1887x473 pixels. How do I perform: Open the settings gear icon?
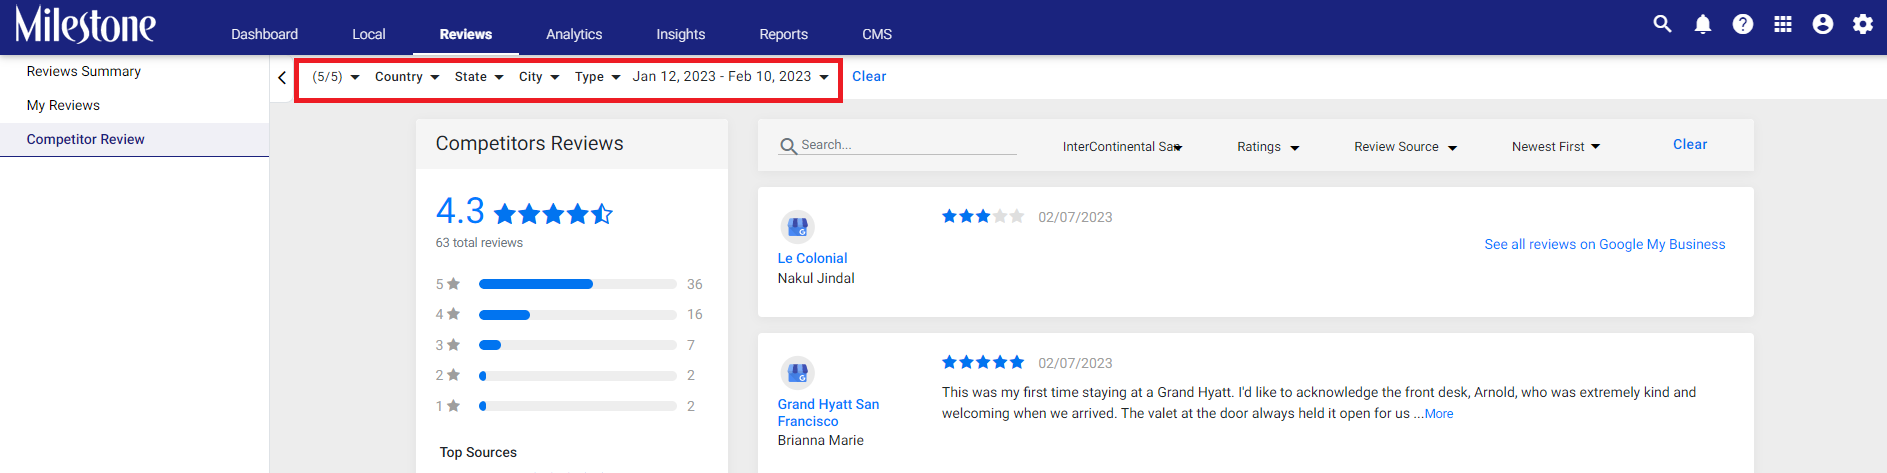click(1863, 24)
